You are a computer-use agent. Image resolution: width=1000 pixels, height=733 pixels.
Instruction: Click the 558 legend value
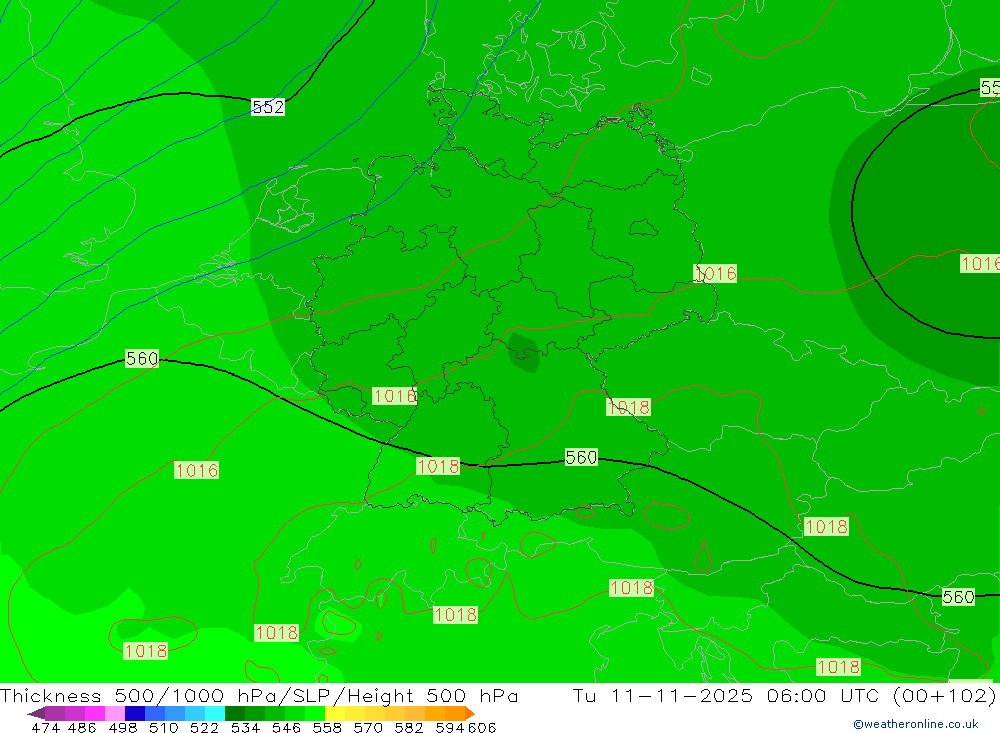click(327, 727)
